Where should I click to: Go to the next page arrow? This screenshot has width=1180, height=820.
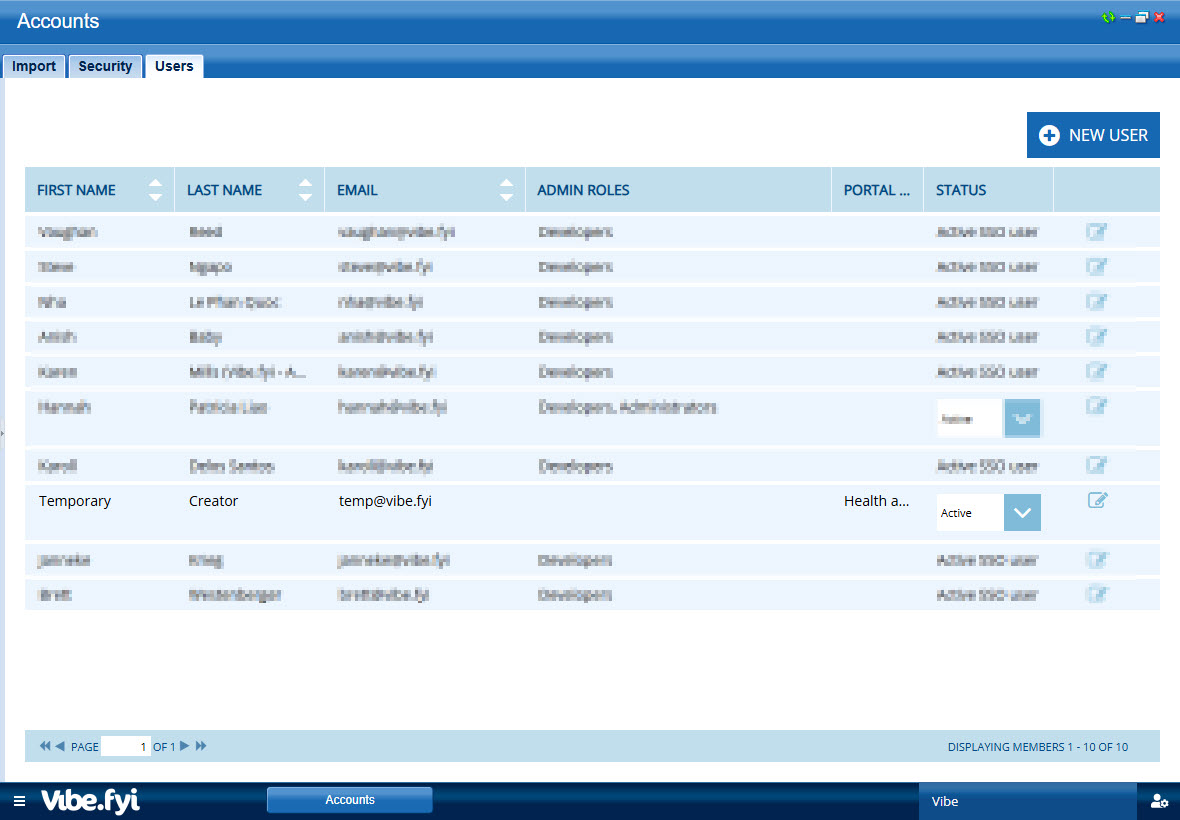184,746
